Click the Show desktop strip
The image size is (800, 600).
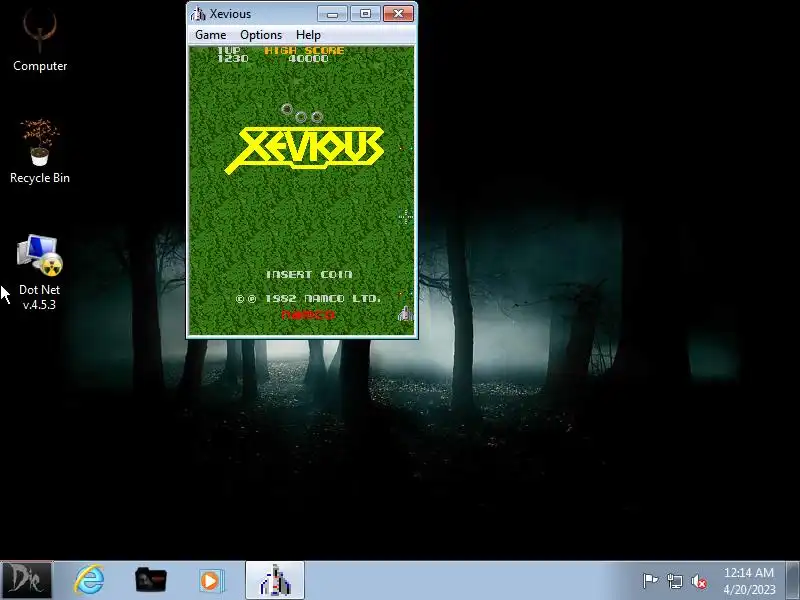[793, 581]
